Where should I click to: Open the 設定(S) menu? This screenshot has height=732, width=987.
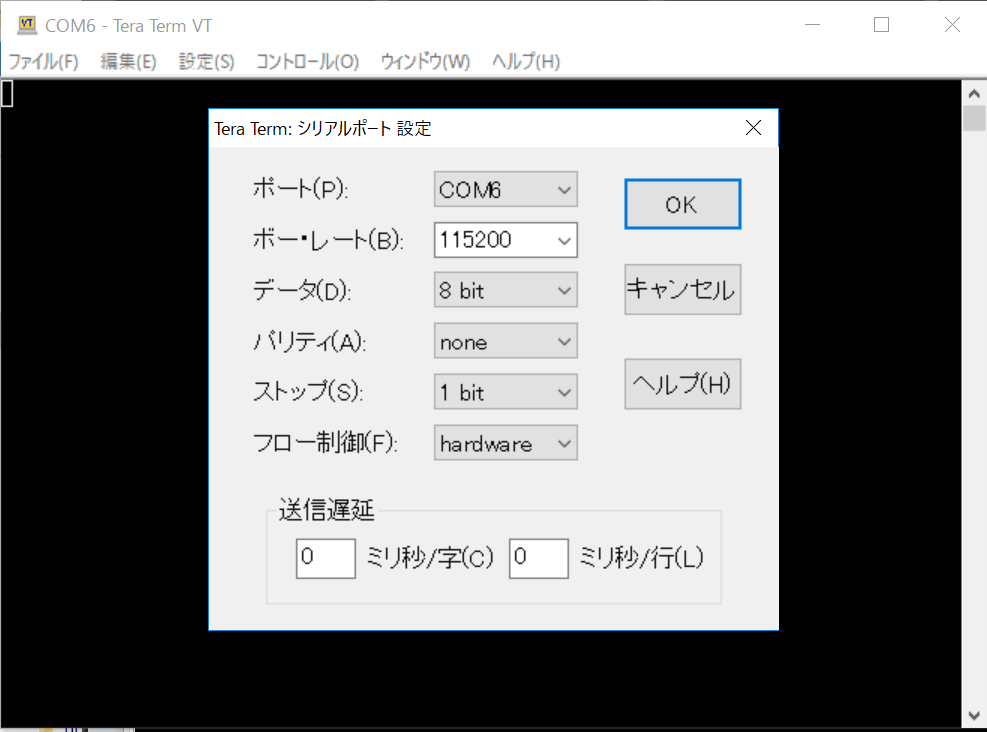[x=206, y=62]
